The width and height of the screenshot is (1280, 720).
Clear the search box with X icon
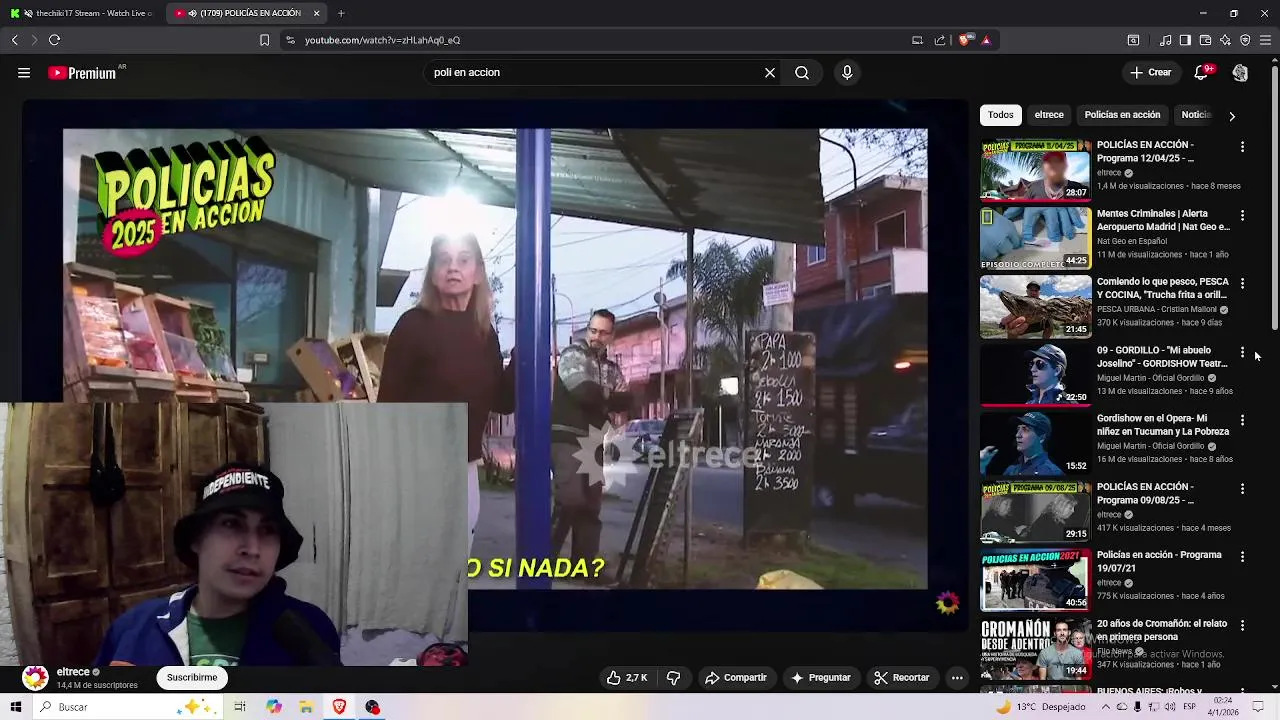tap(770, 72)
